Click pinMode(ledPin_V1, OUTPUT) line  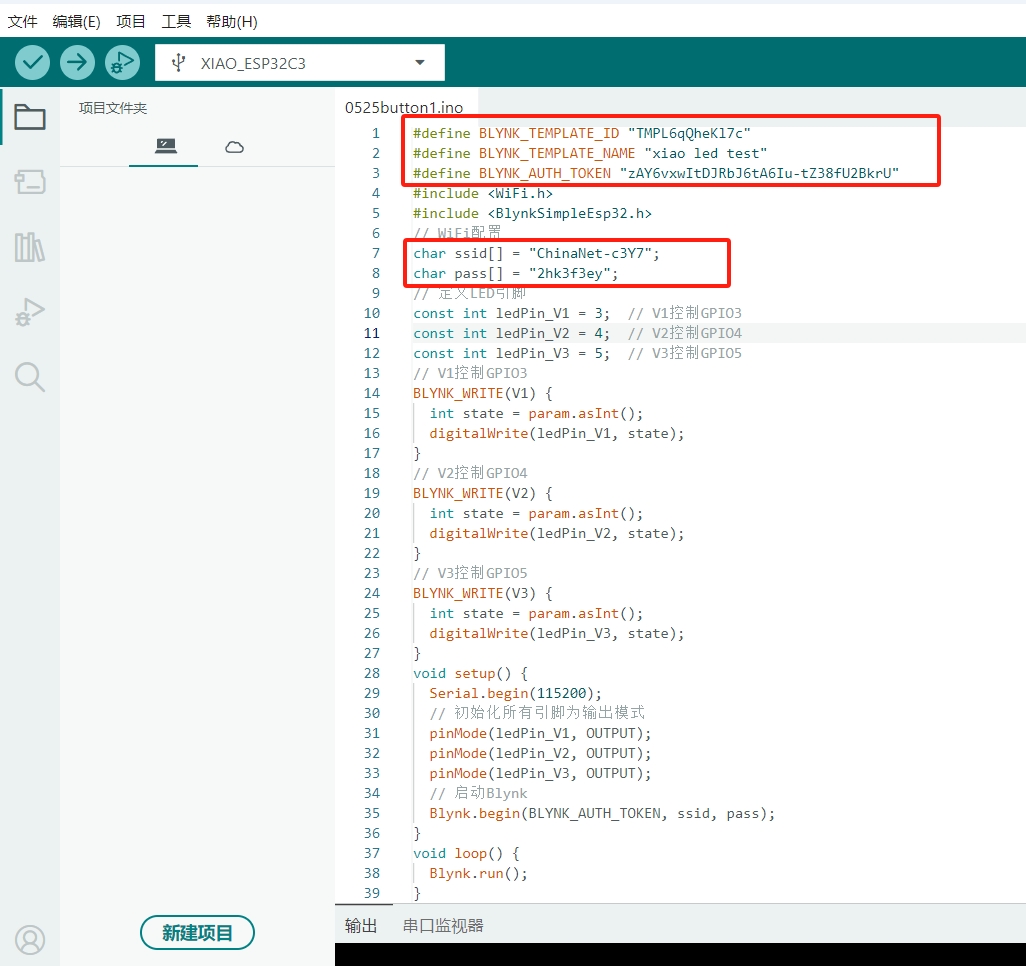(540, 733)
